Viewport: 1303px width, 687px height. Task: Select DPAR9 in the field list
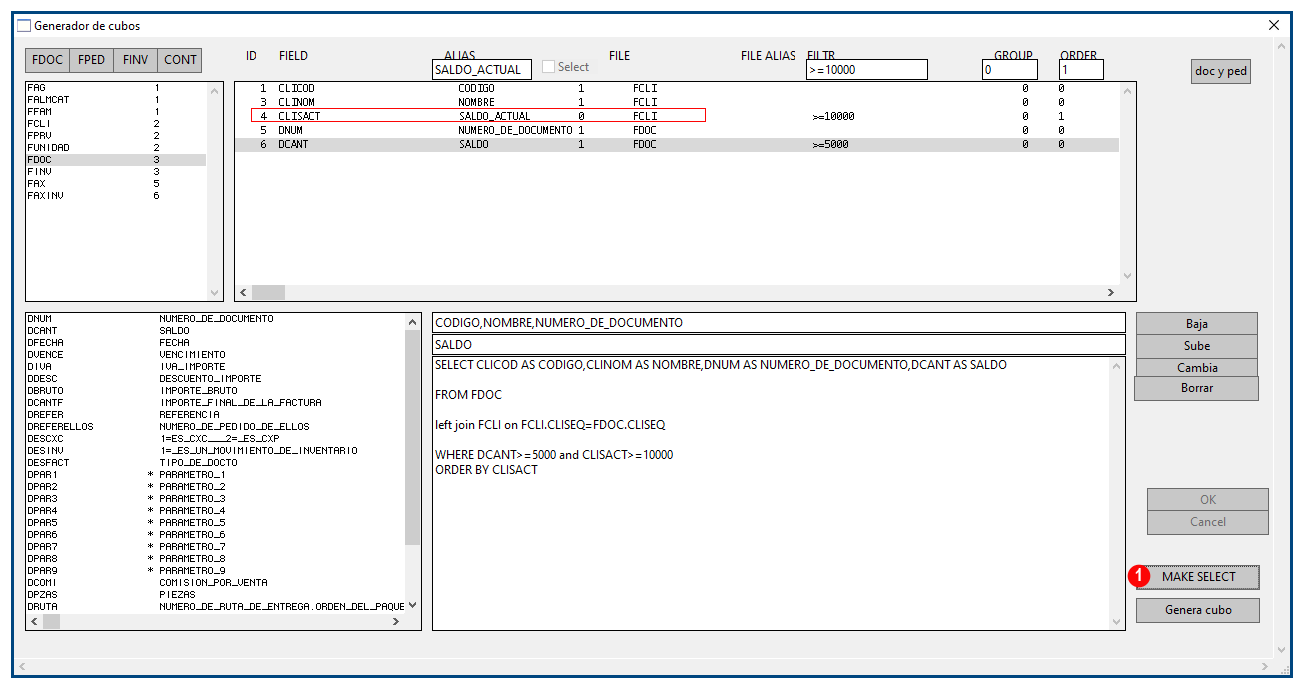(x=215, y=570)
